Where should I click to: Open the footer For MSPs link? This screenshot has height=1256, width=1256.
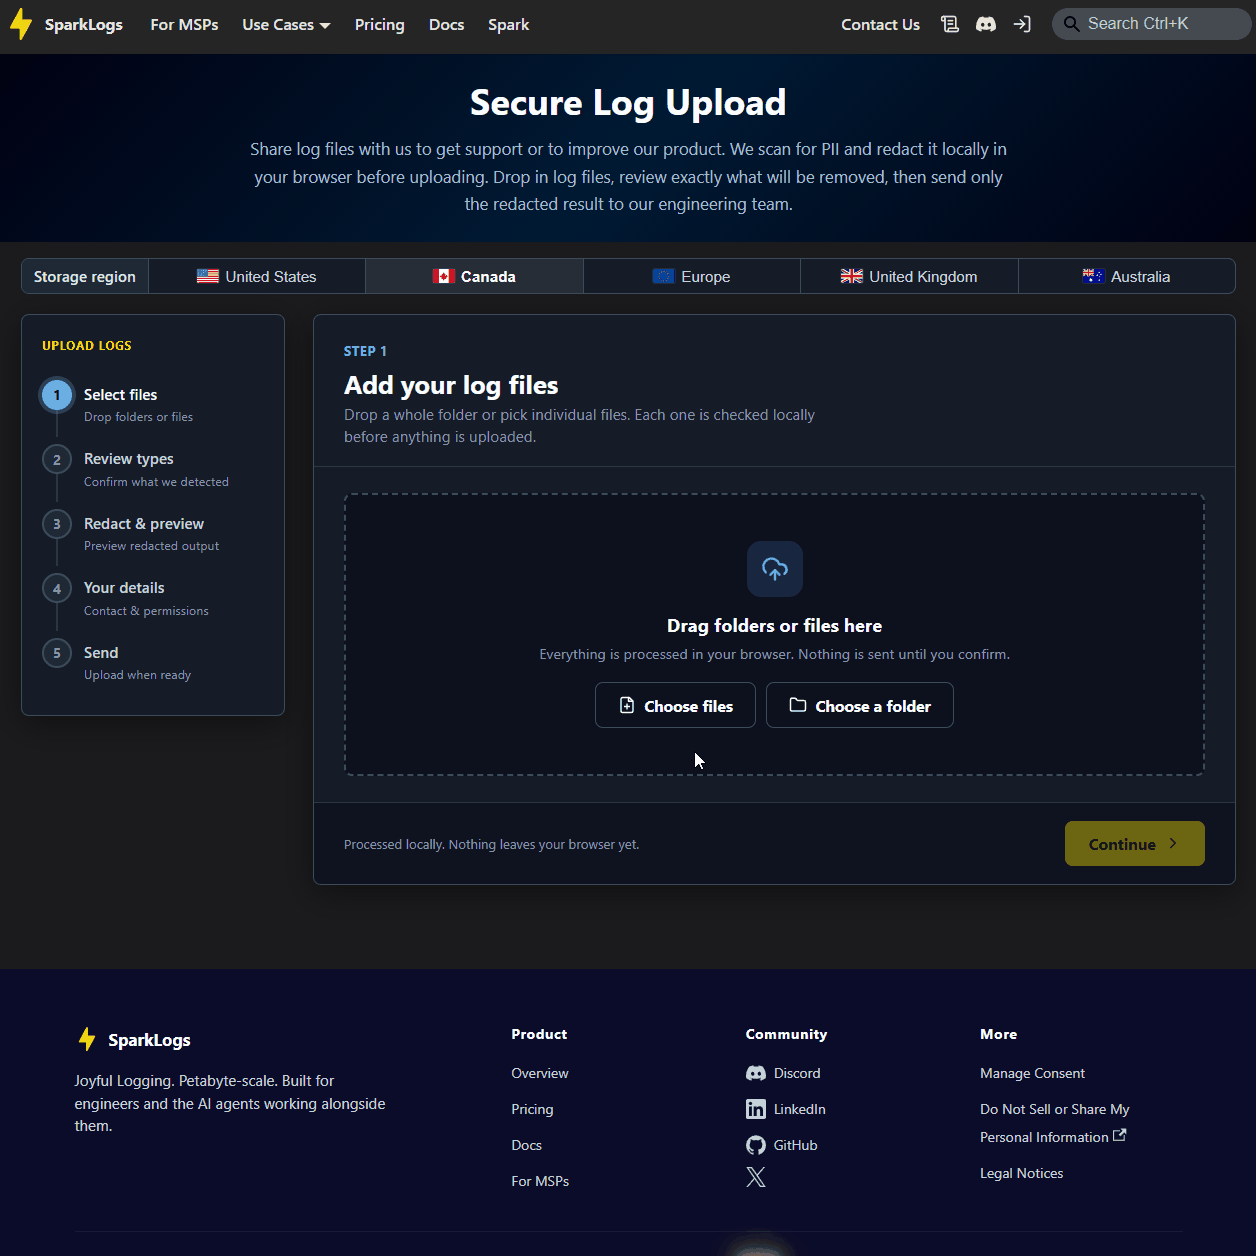[540, 1181]
